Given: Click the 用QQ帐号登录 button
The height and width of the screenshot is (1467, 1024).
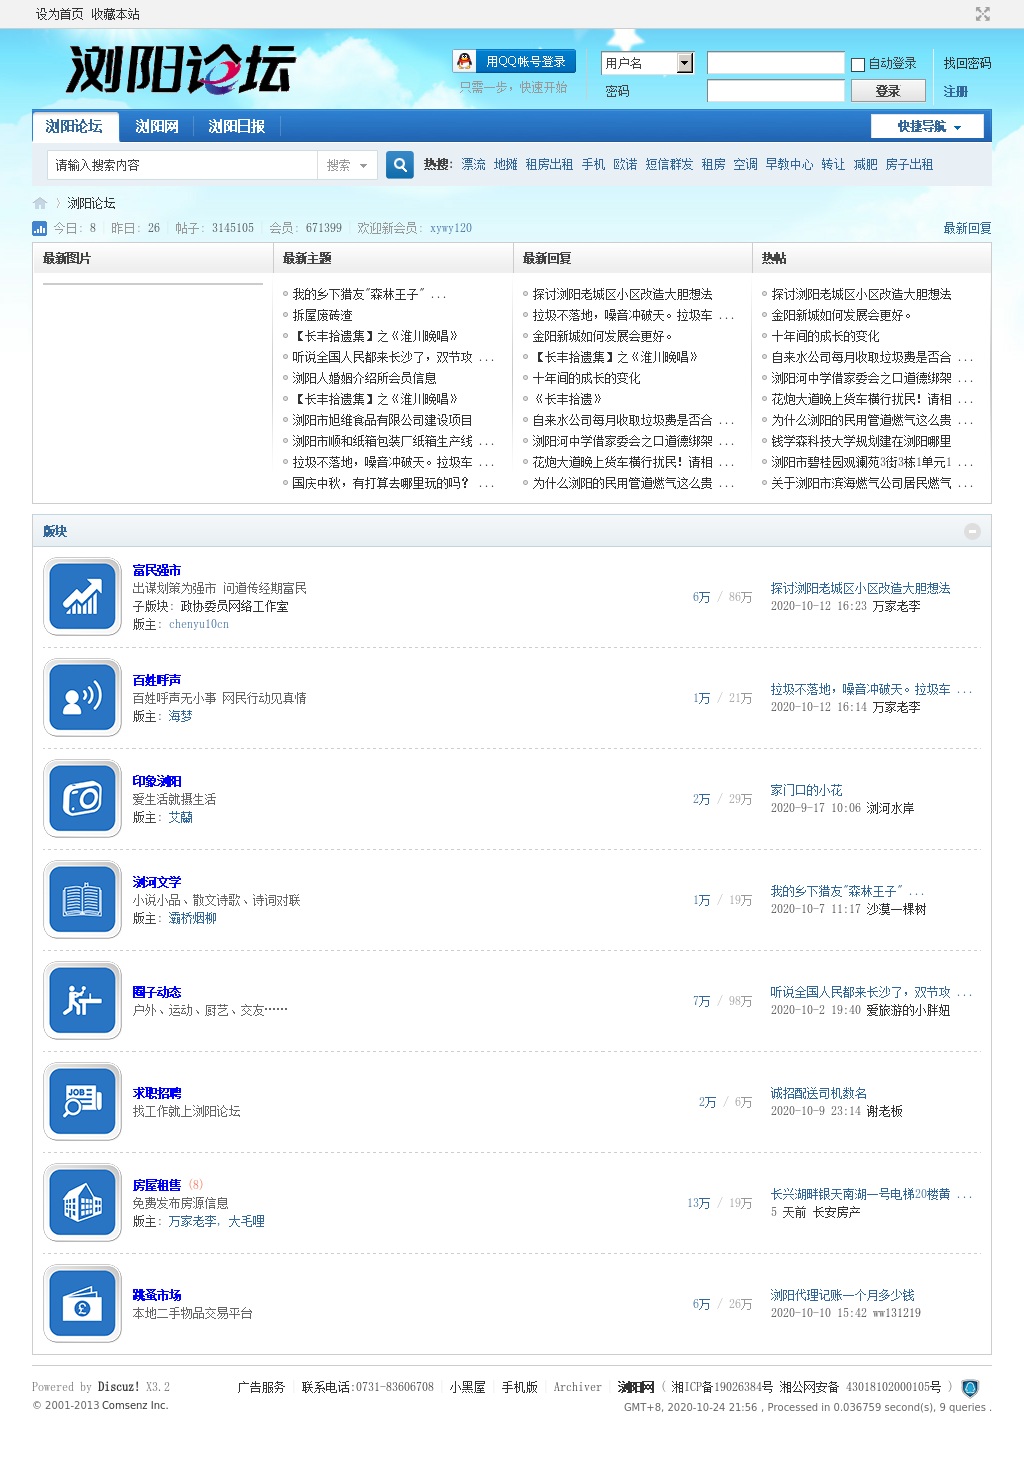Looking at the screenshot, I should 514,61.
